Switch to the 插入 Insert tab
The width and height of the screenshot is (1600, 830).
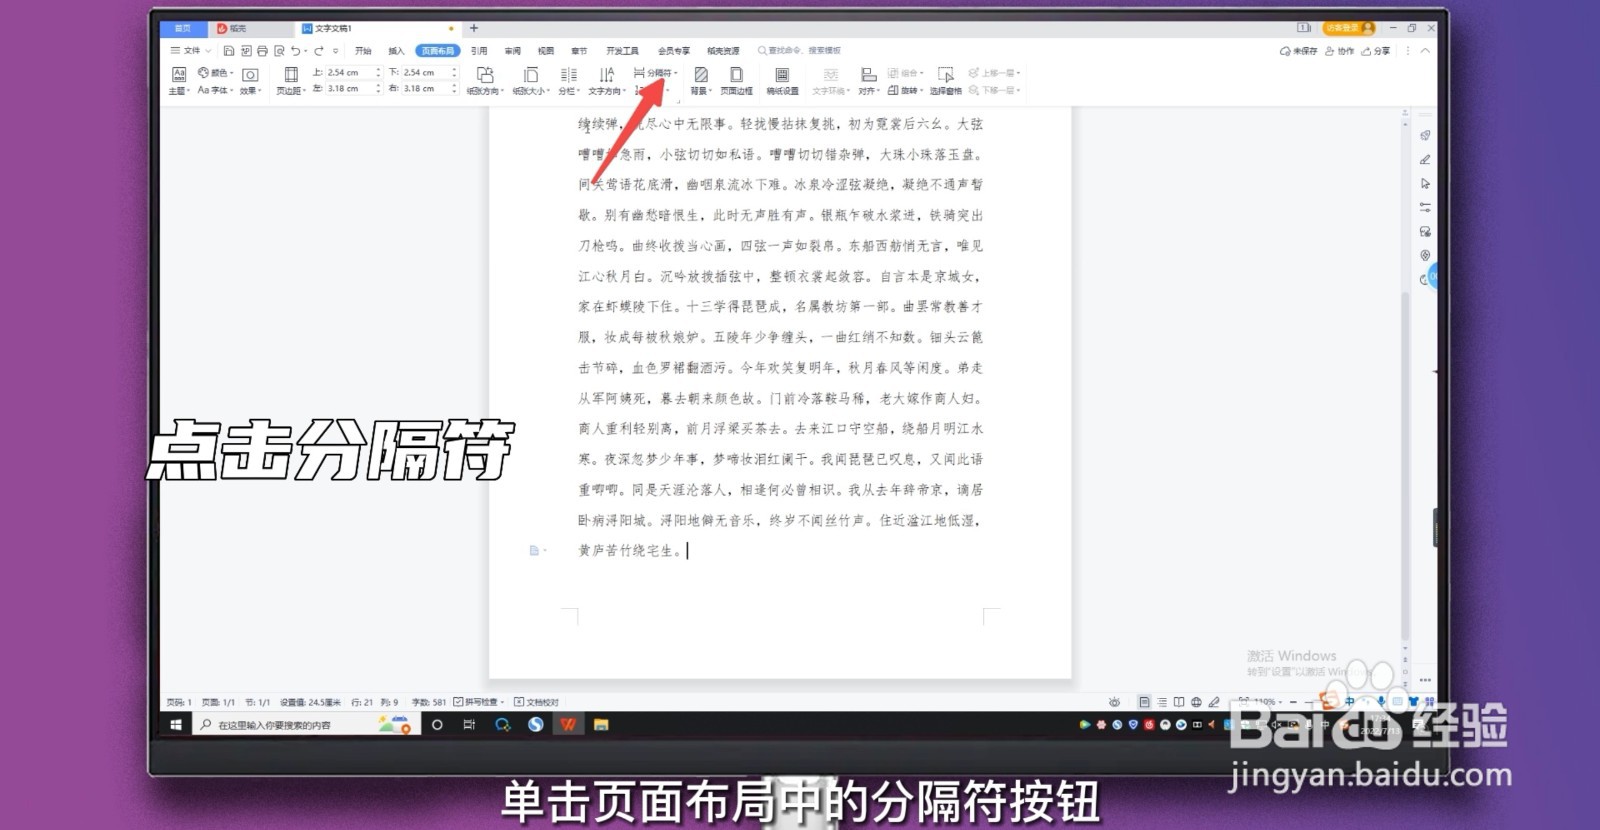coord(397,51)
